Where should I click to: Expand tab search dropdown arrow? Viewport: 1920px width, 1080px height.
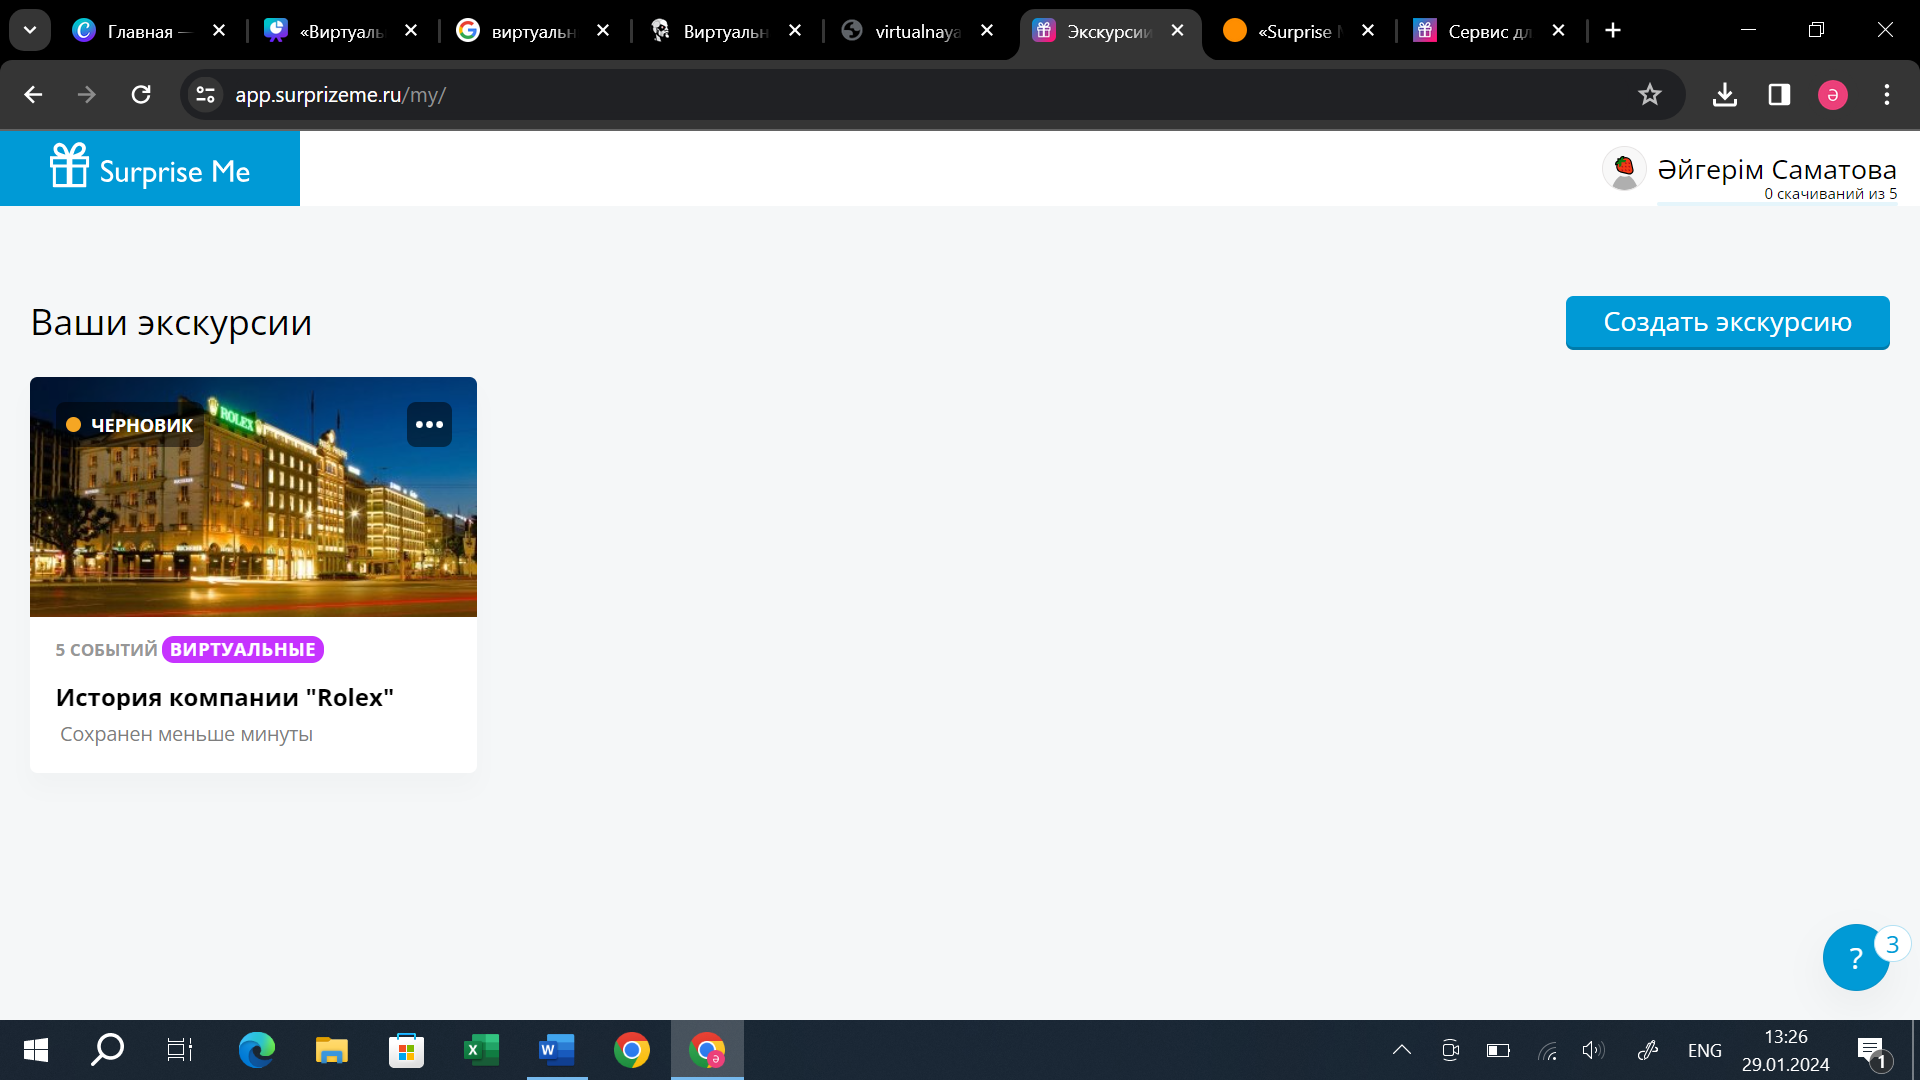point(30,30)
